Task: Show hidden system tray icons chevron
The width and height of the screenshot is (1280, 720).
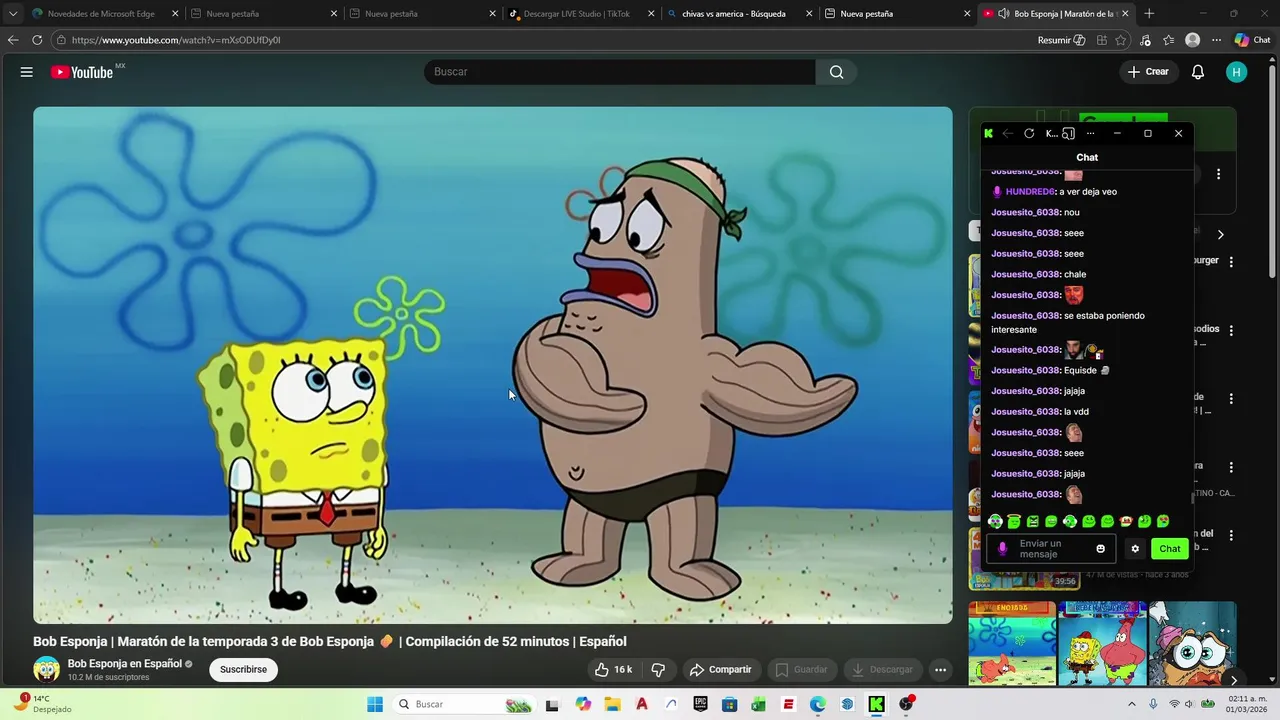Action: click(x=1132, y=704)
